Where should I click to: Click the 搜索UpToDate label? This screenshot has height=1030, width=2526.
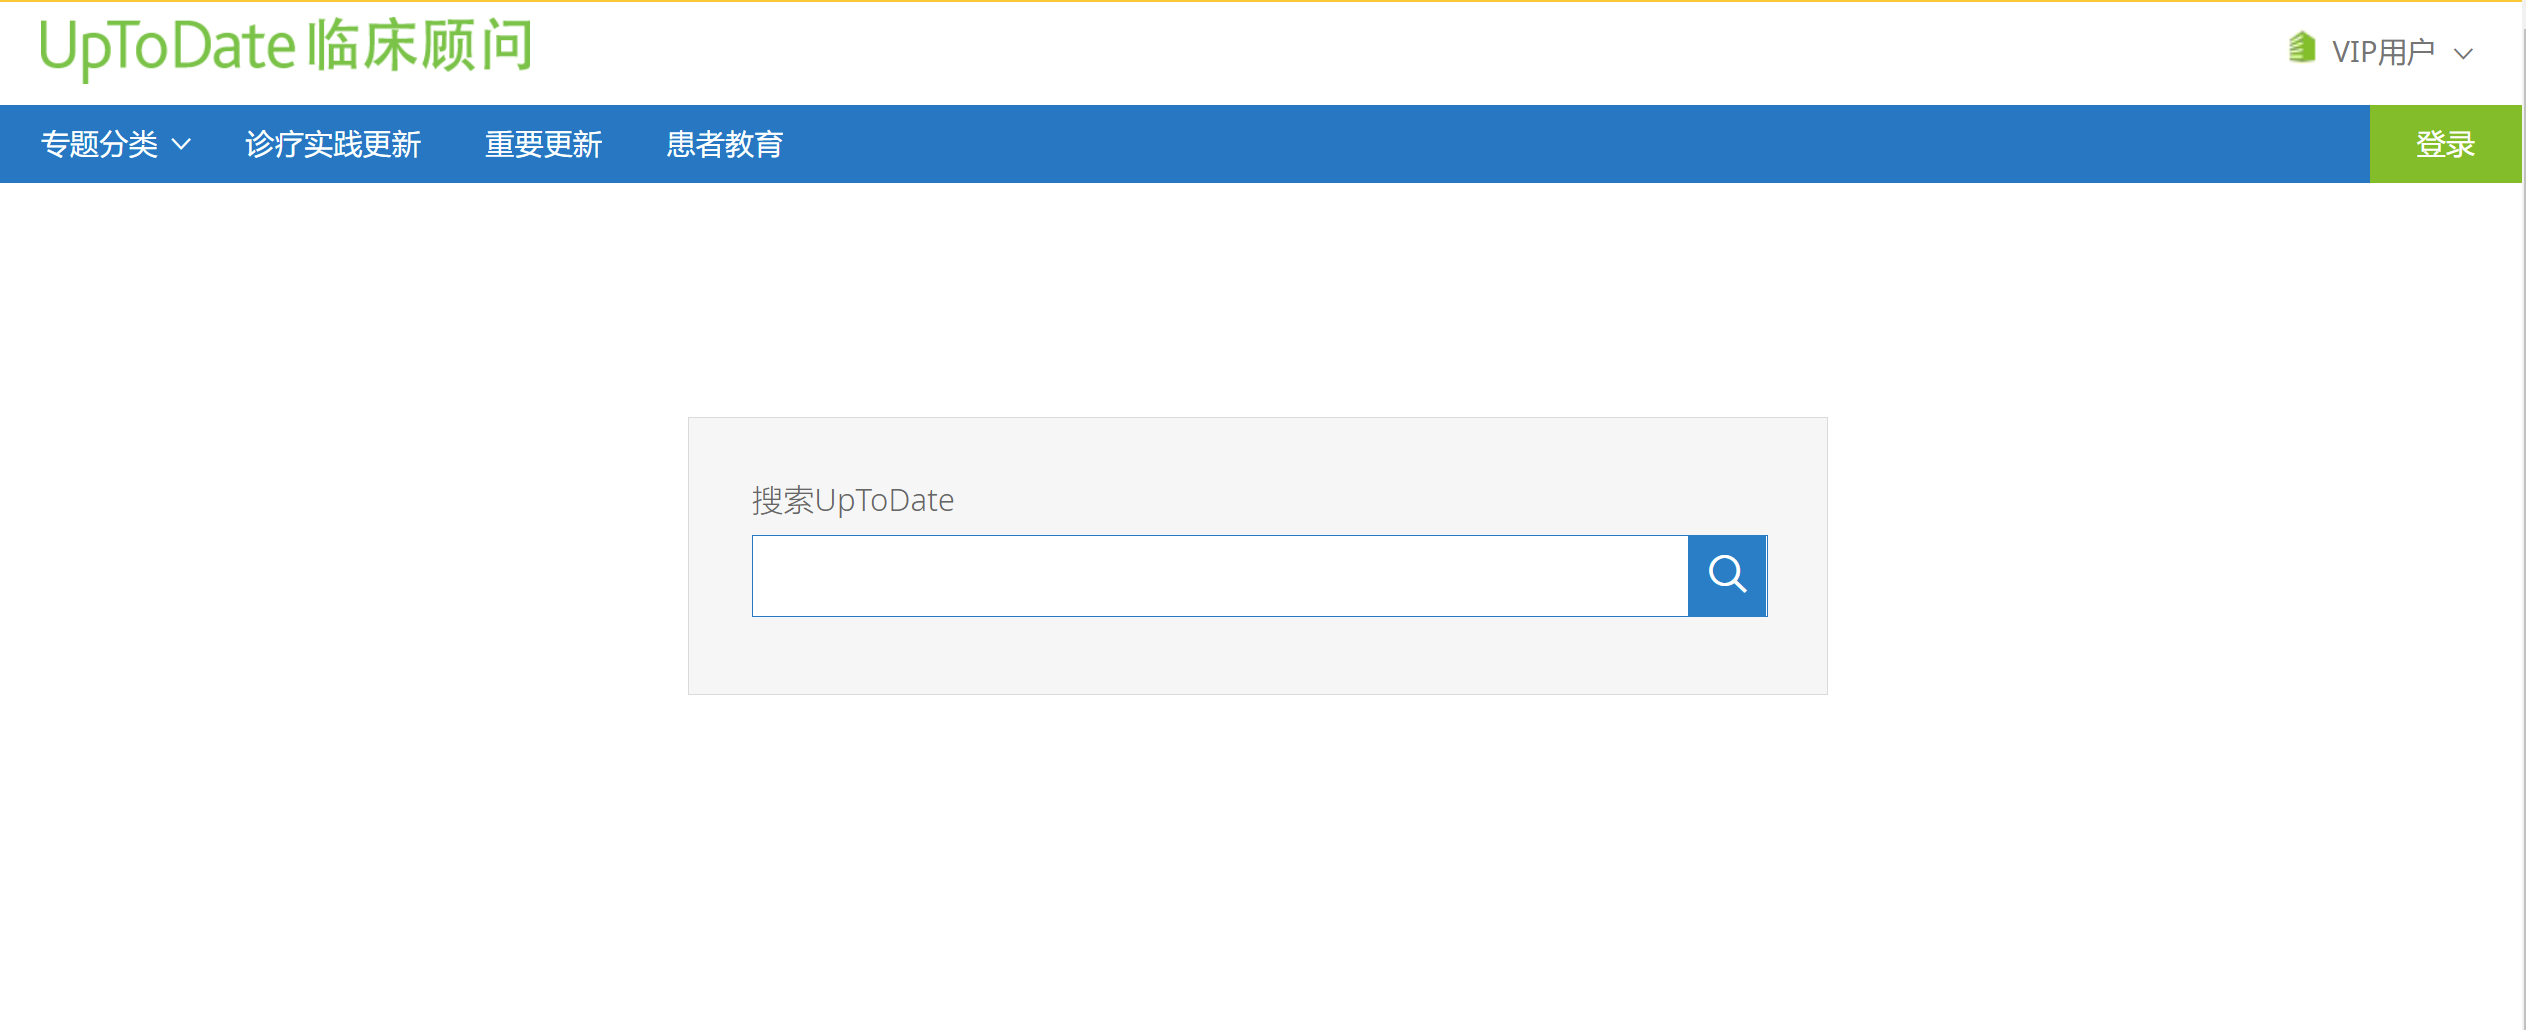[853, 500]
